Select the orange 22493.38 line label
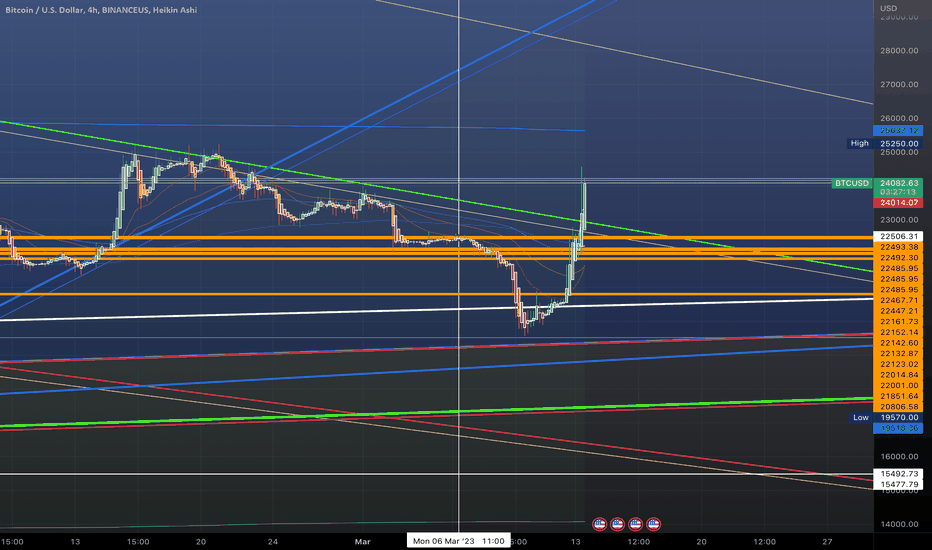This screenshot has width=932, height=550. tap(898, 247)
